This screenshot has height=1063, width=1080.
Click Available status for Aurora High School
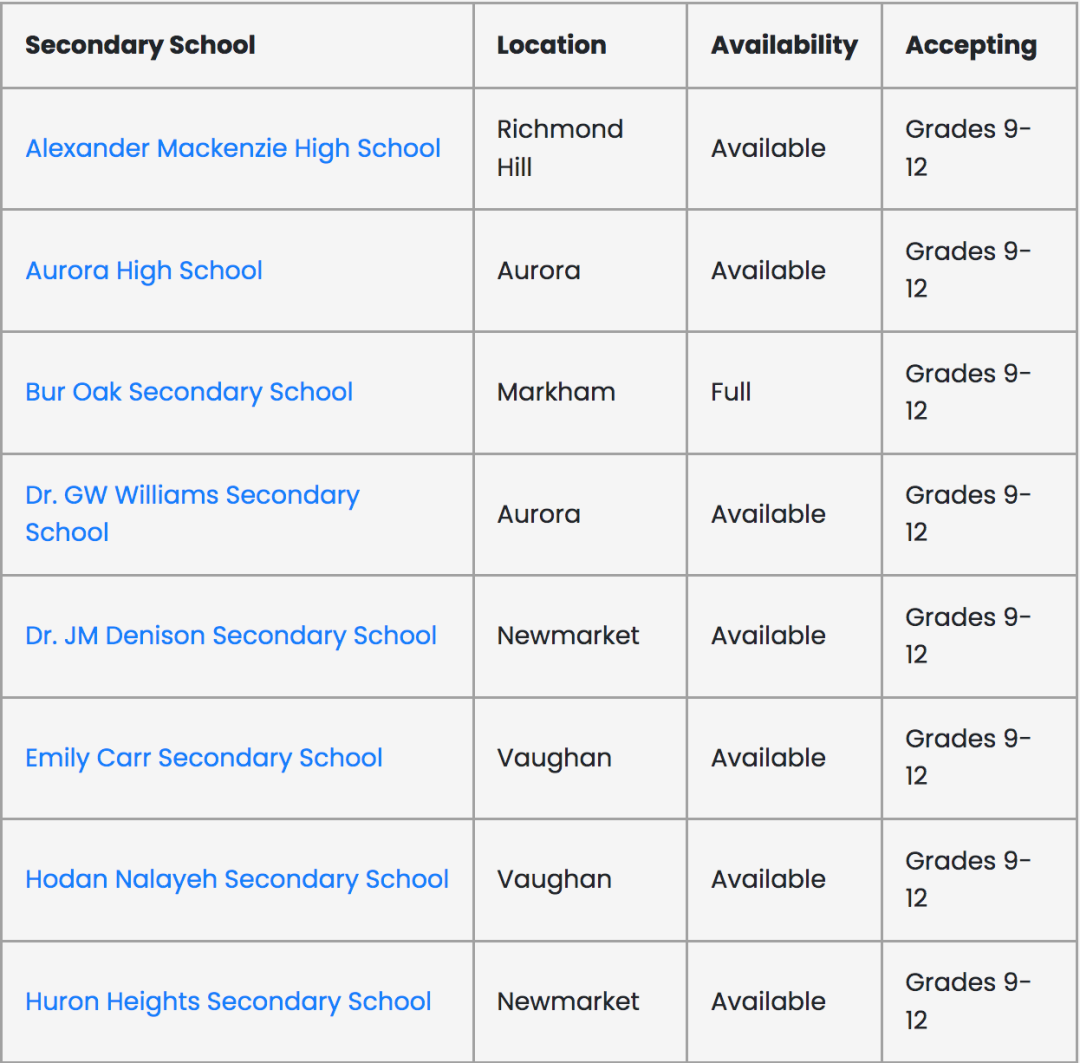[x=768, y=270]
